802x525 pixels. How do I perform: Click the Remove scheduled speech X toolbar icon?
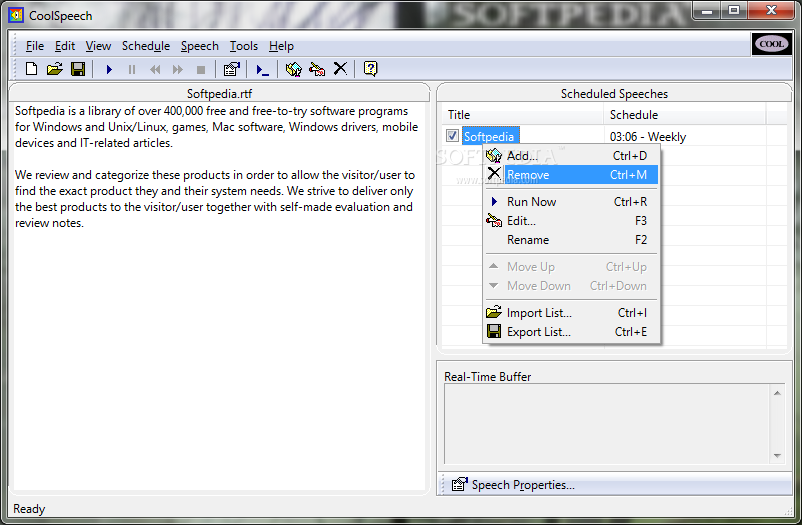click(x=340, y=69)
